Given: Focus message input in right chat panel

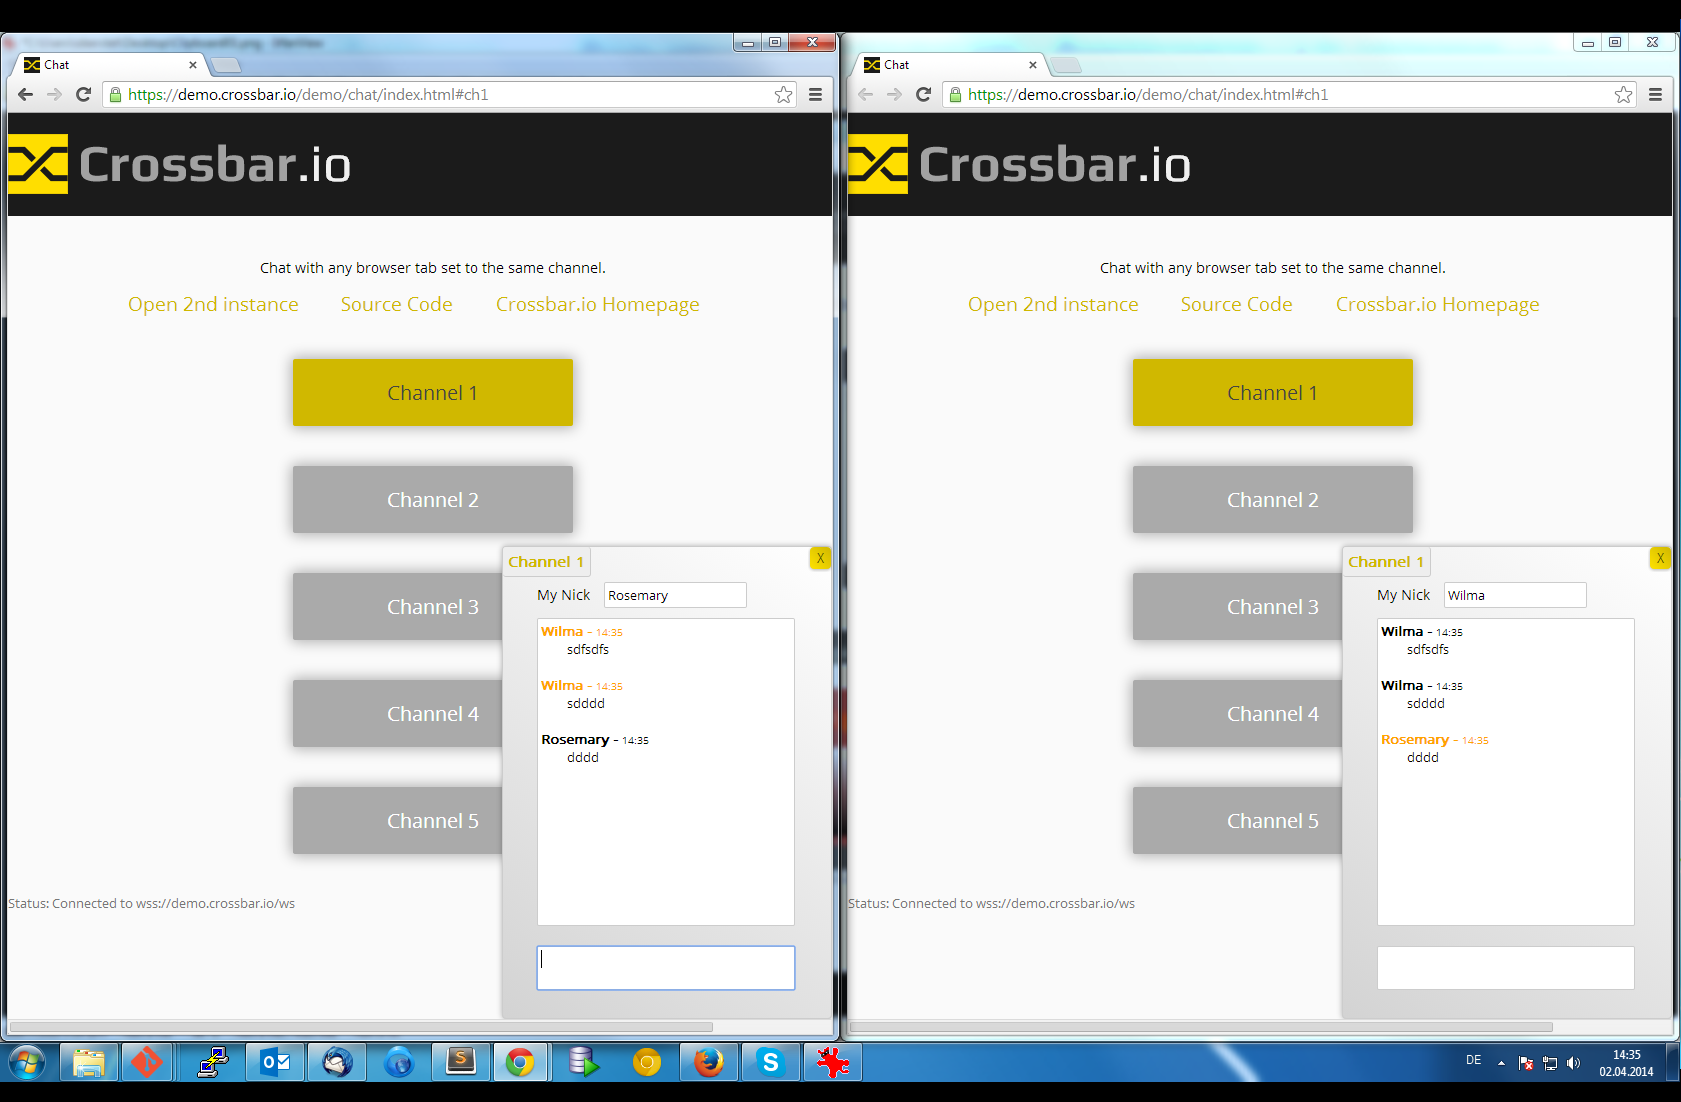Looking at the screenshot, I should pos(1506,968).
